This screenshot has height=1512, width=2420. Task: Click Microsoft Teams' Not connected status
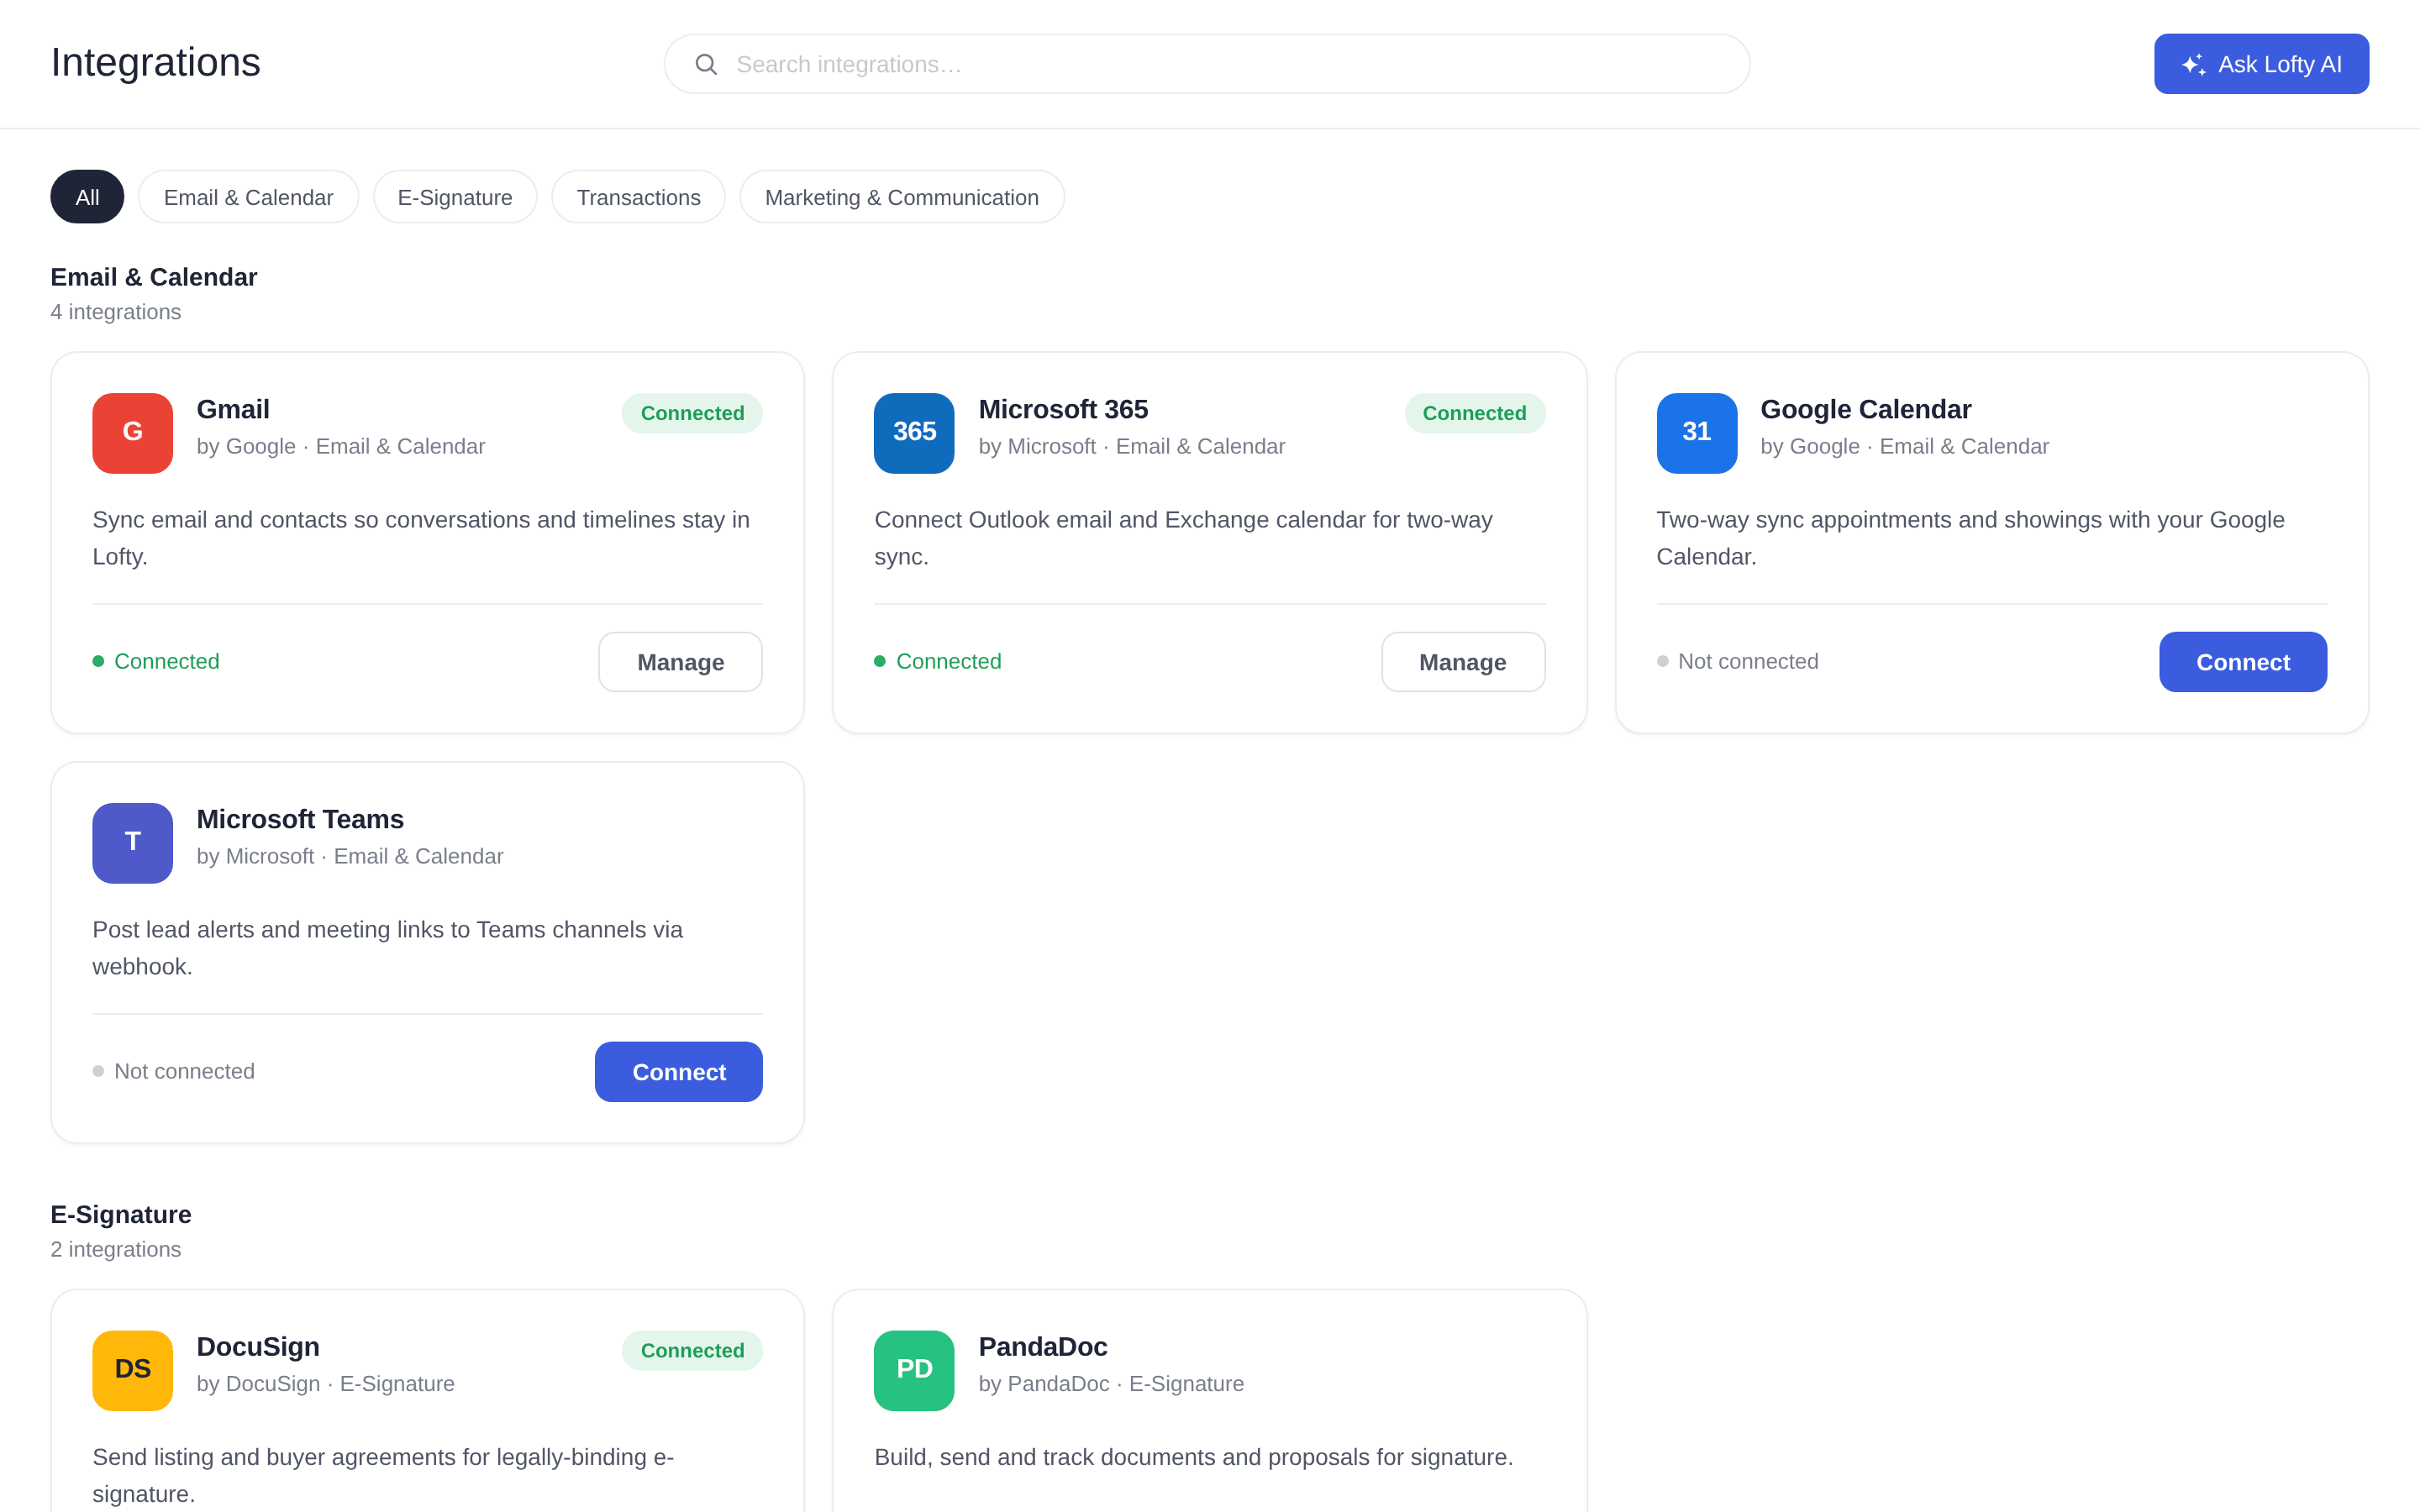click(x=184, y=1071)
